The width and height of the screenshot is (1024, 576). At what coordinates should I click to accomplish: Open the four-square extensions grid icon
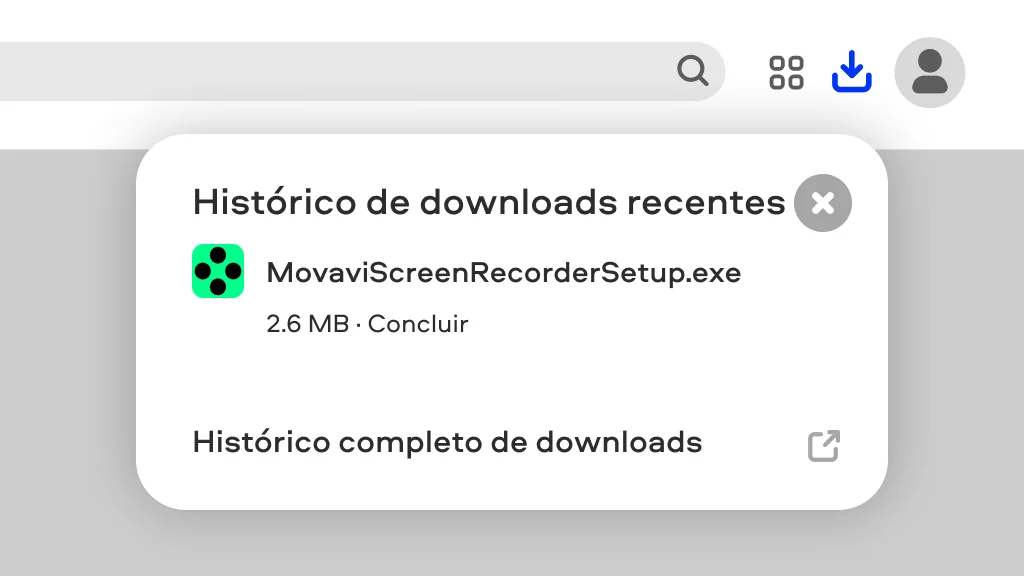pyautogui.click(x=786, y=72)
